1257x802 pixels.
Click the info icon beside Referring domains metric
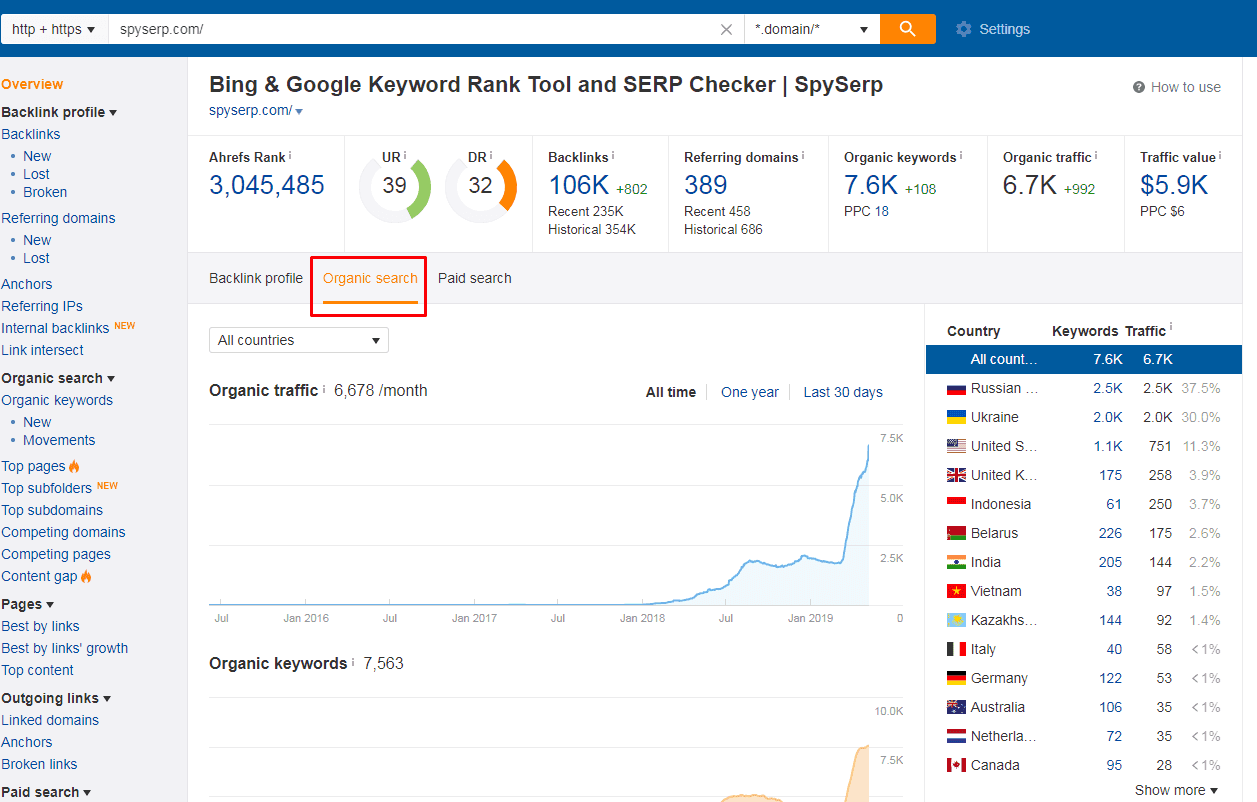pos(803,156)
